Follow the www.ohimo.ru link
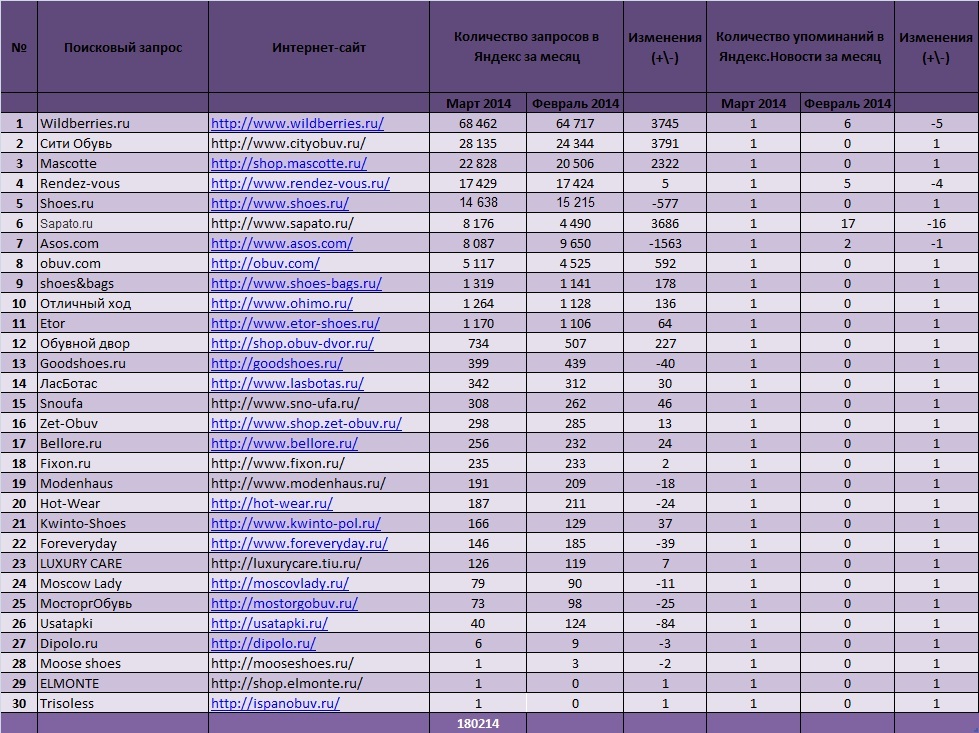 [282, 303]
